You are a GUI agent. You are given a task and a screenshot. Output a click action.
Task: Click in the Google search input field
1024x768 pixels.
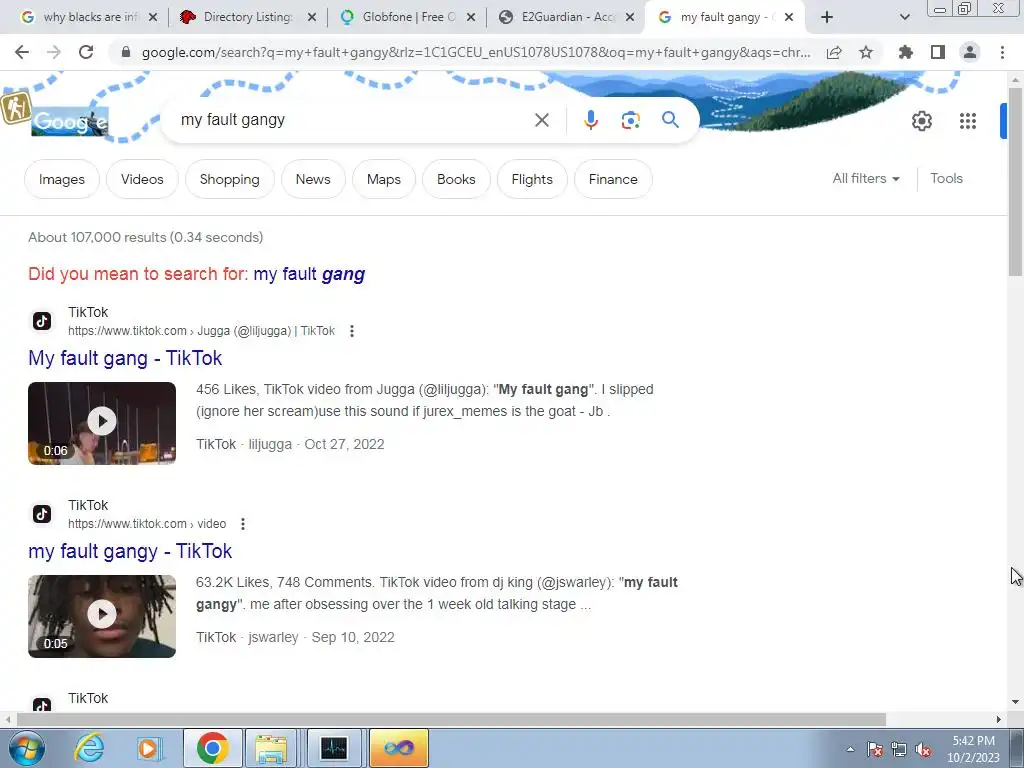(353, 120)
